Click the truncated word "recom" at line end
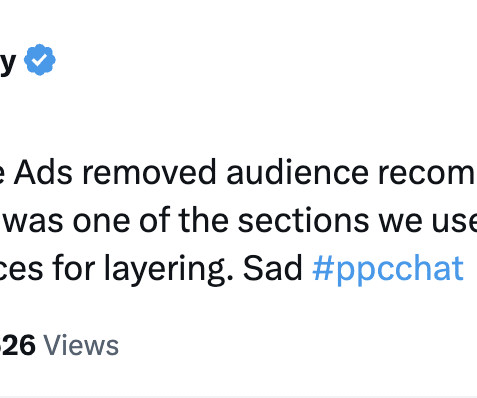This screenshot has height=398, width=477. click(x=427, y=173)
